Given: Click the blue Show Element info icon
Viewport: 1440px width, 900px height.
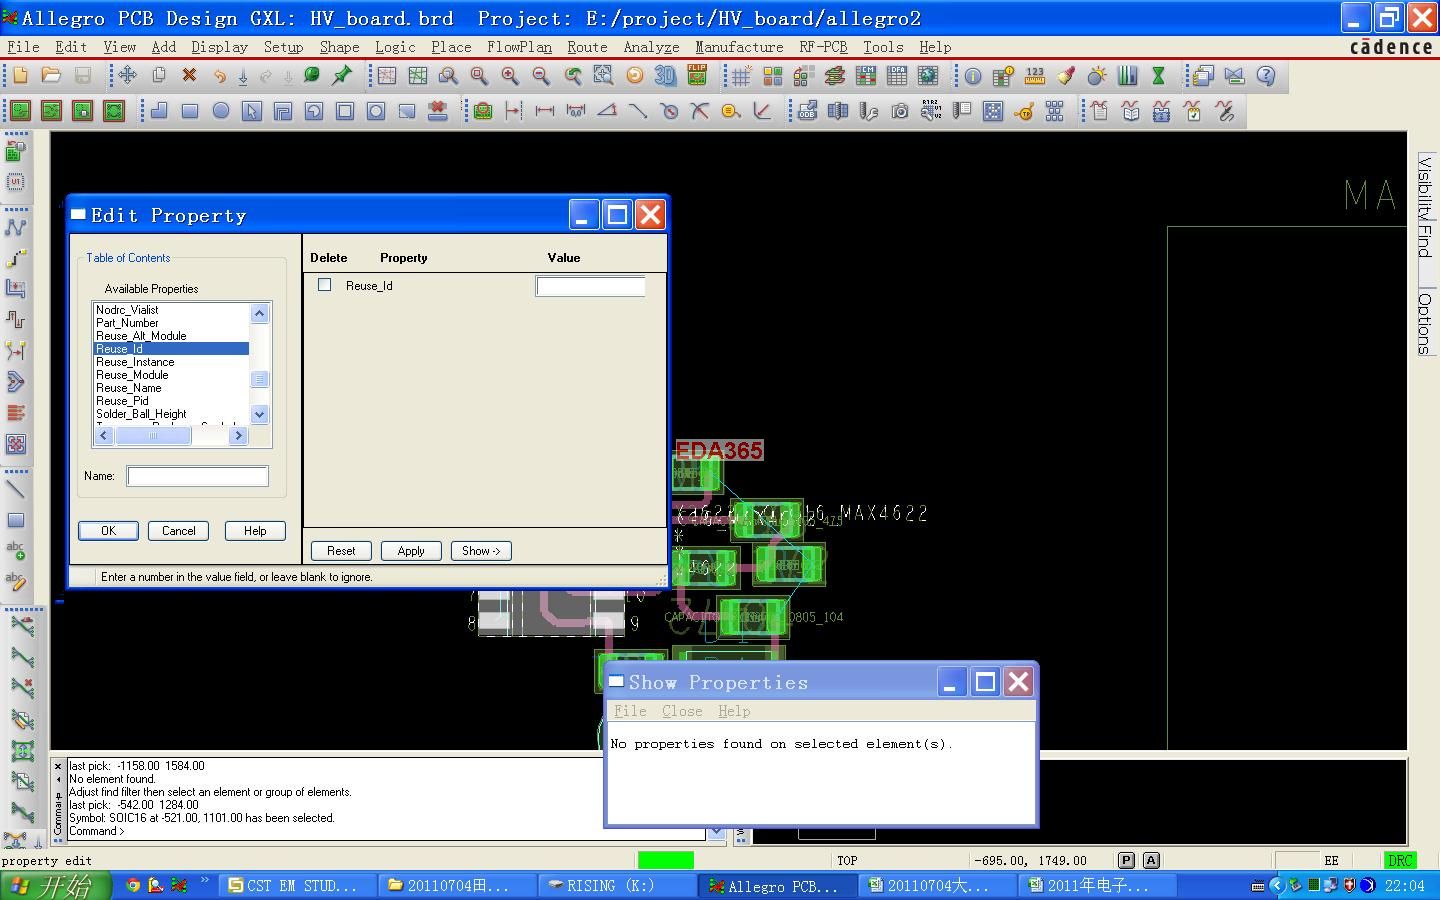Looking at the screenshot, I should click(972, 75).
